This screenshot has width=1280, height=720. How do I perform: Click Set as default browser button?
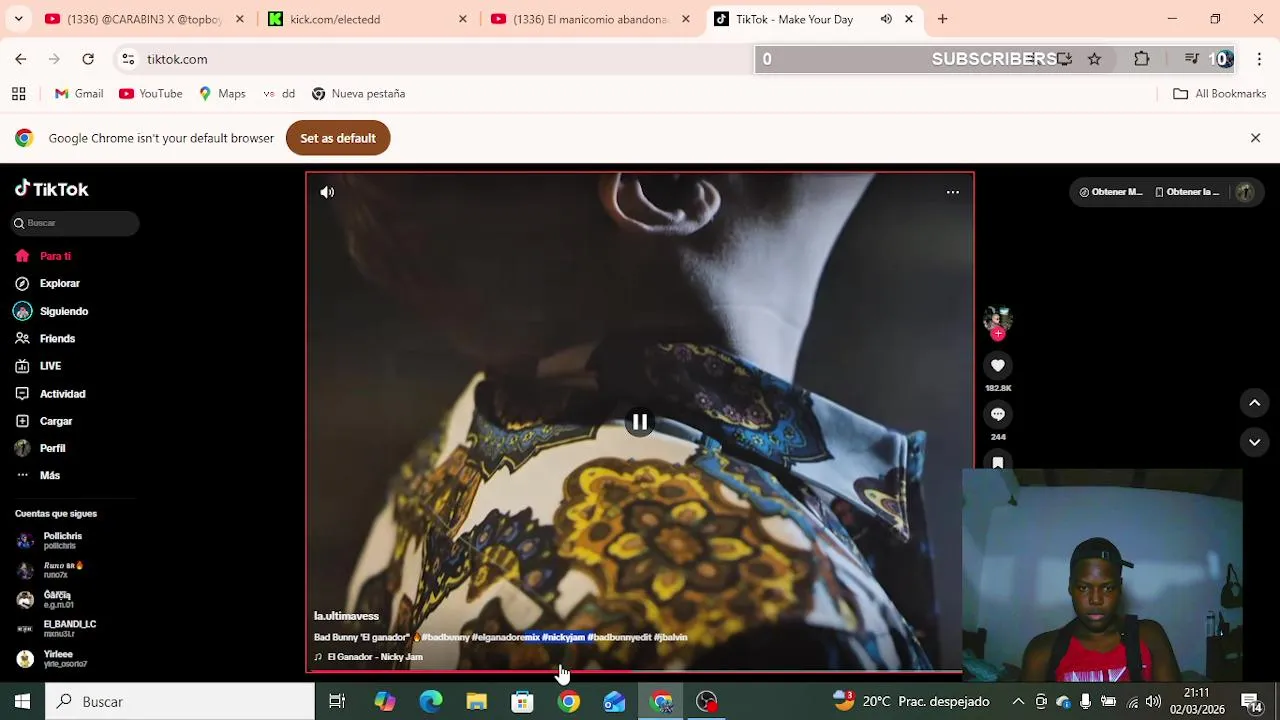point(338,138)
